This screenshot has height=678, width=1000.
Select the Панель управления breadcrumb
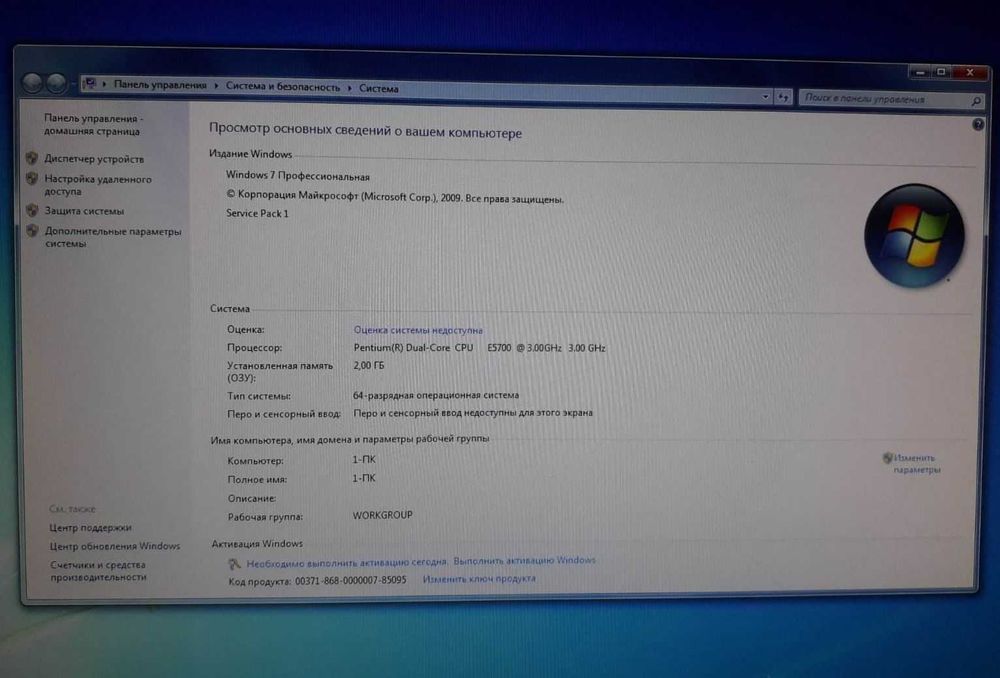(x=160, y=85)
